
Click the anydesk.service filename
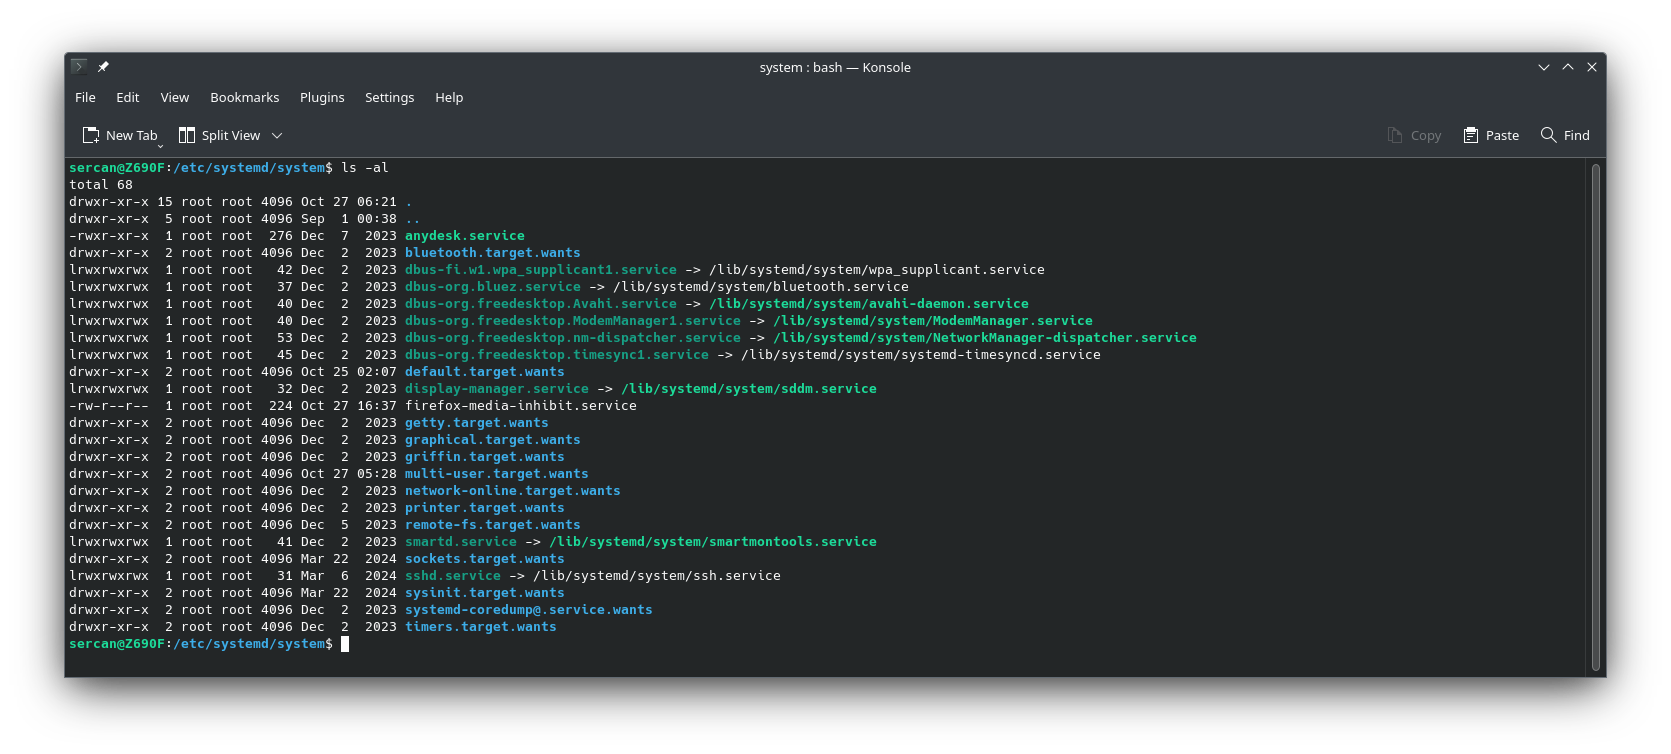click(465, 236)
